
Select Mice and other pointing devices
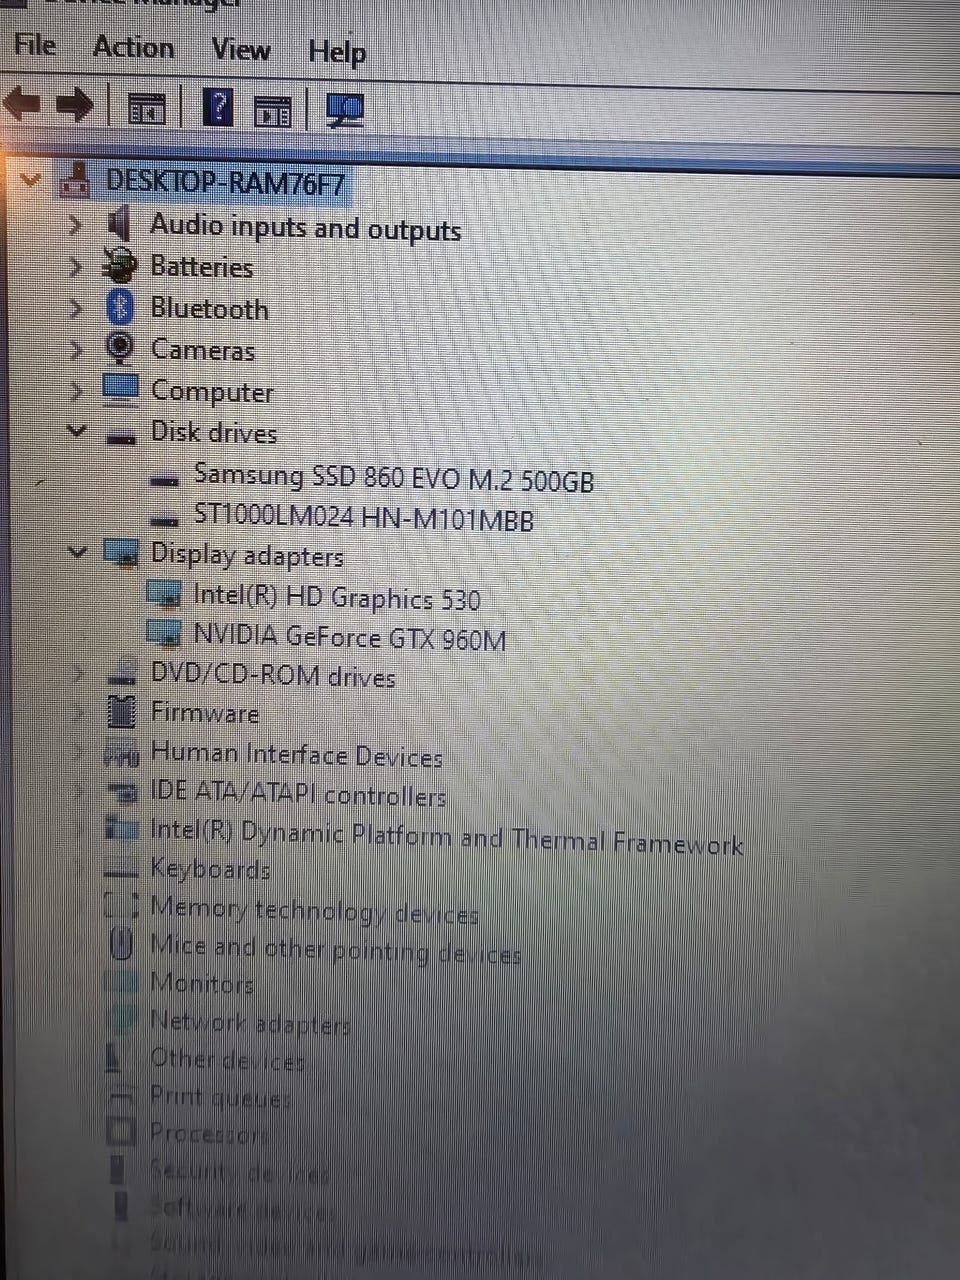pos(336,950)
